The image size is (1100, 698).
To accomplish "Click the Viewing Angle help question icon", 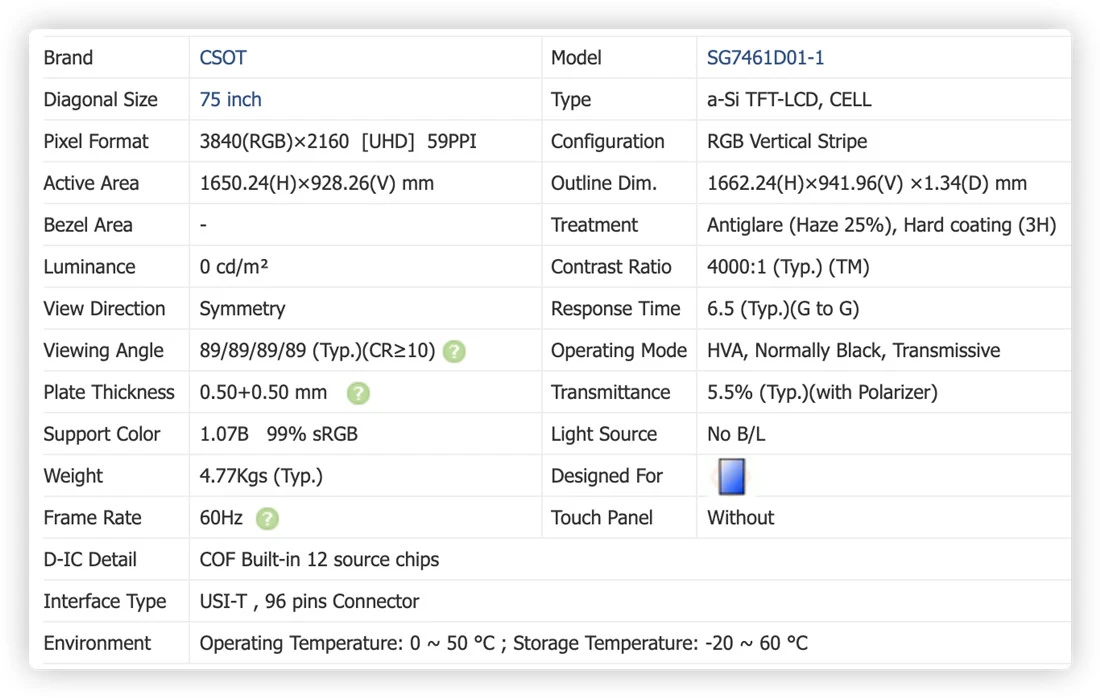I will [455, 351].
